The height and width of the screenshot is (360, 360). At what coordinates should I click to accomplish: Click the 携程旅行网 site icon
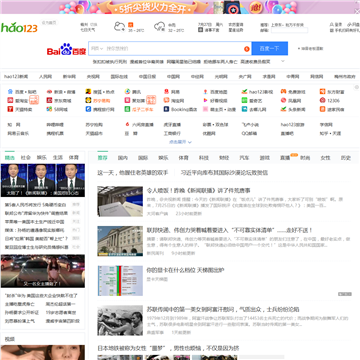[88, 109]
